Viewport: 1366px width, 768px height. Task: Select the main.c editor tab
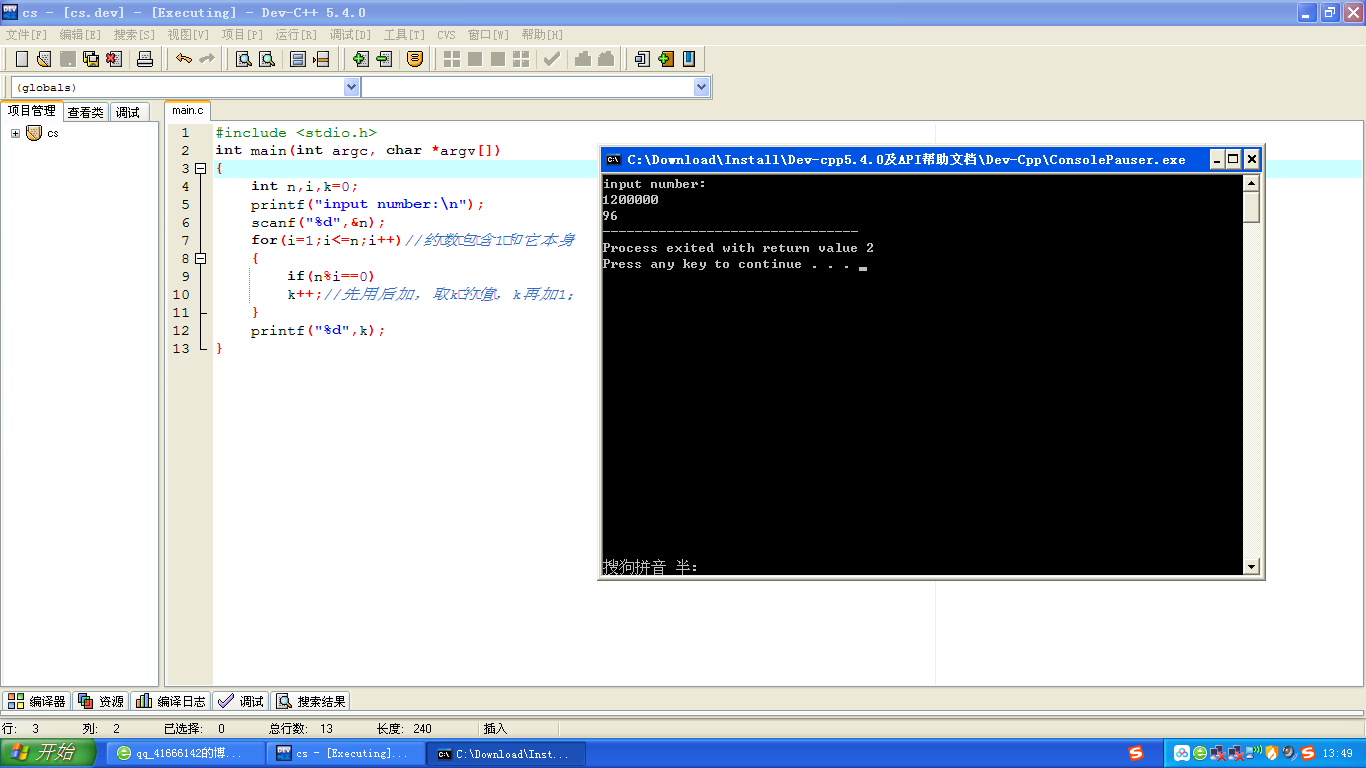point(187,111)
